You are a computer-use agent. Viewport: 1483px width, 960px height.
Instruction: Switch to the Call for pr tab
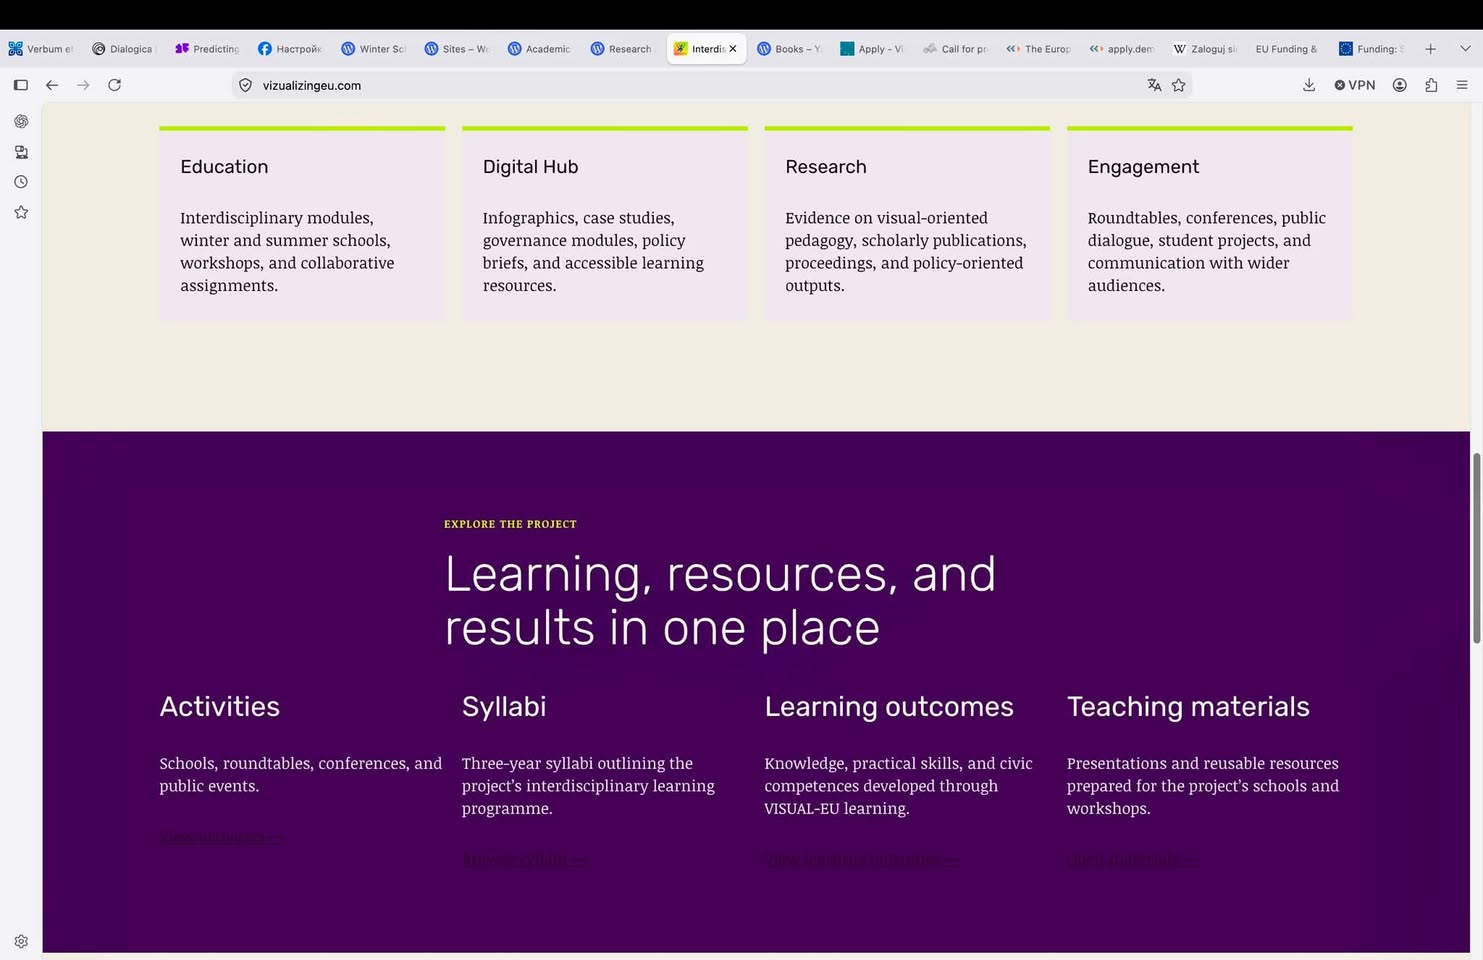[955, 48]
